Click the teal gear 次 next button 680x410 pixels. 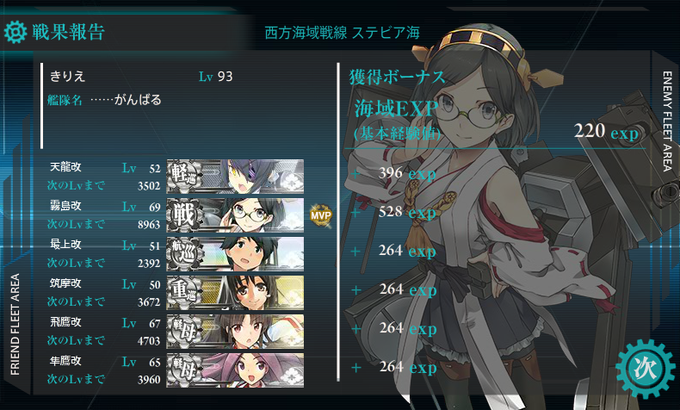[646, 368]
